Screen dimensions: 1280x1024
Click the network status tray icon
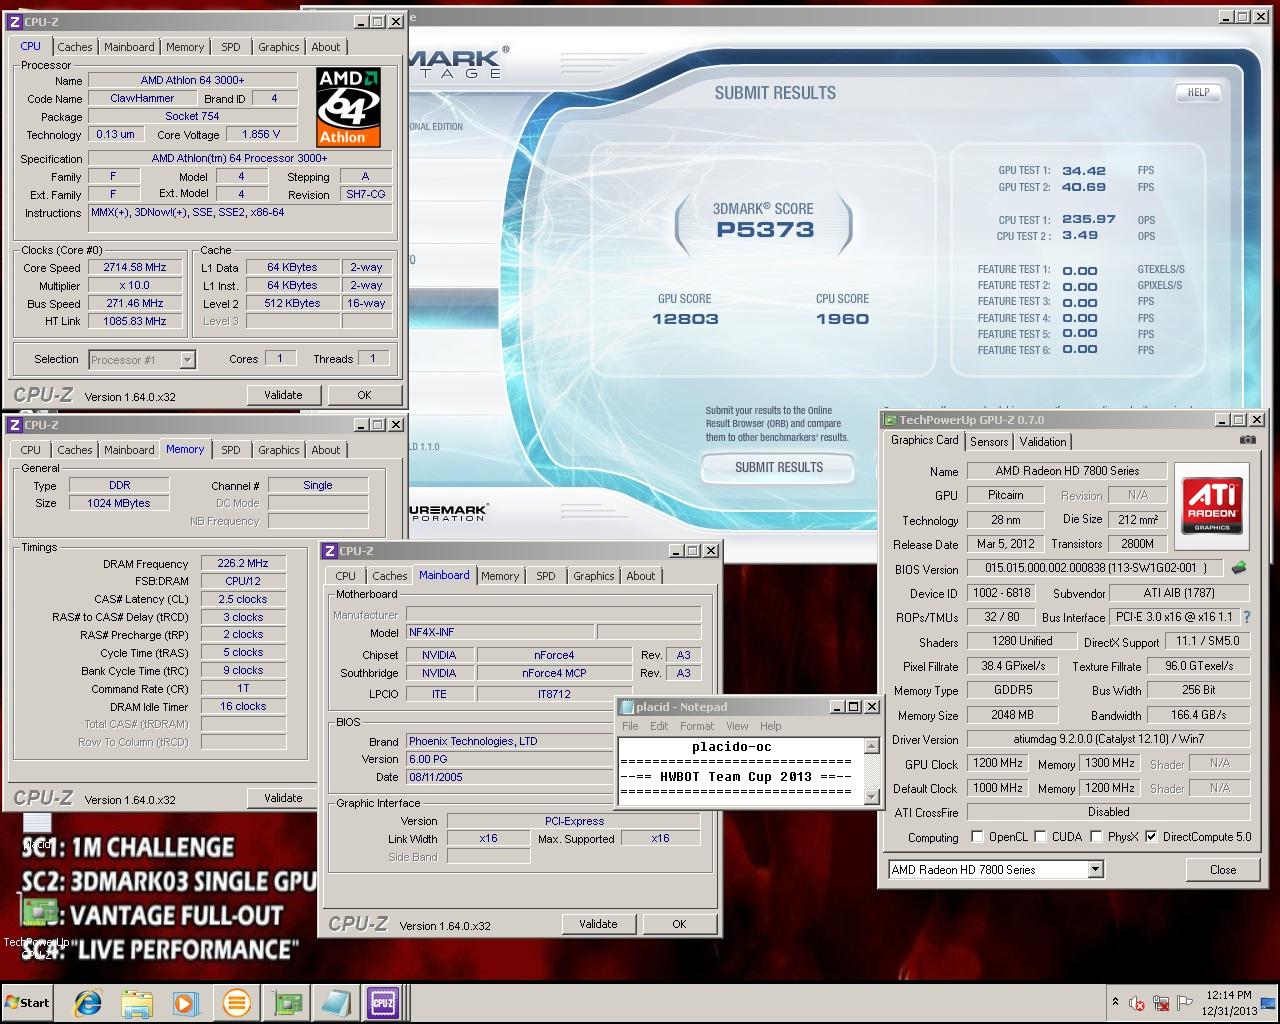pos(1161,1003)
